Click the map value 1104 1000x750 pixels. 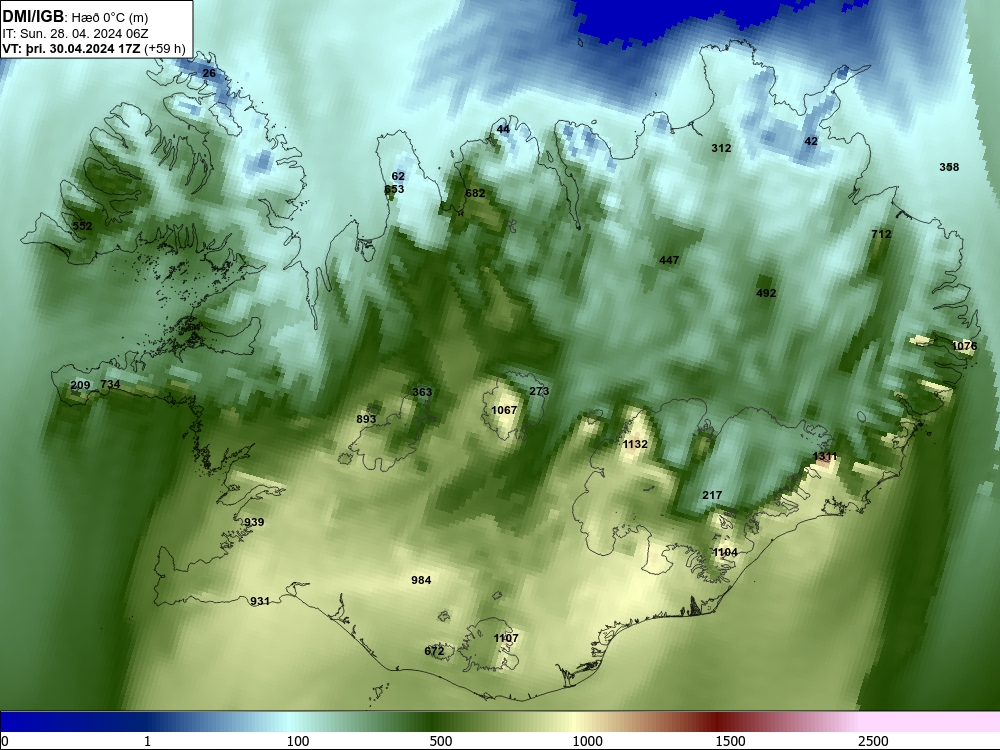[725, 552]
